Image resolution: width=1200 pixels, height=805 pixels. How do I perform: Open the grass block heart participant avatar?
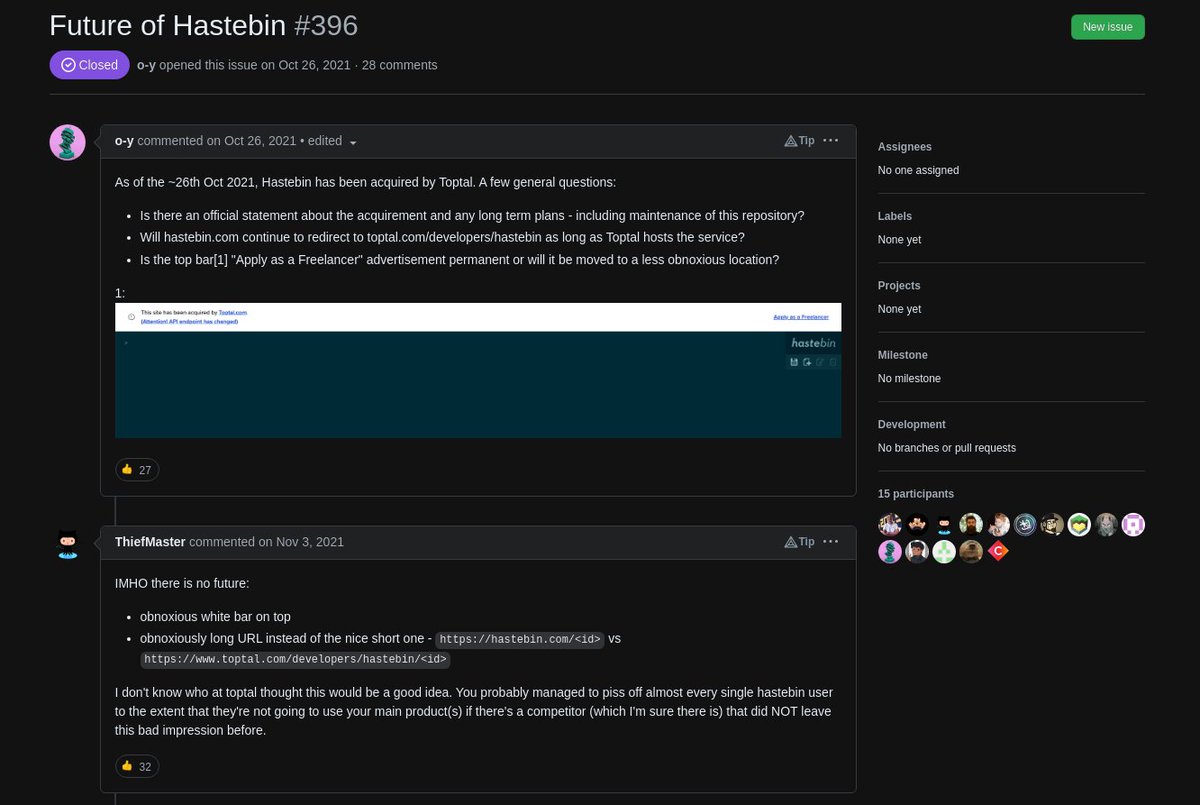[1079, 524]
